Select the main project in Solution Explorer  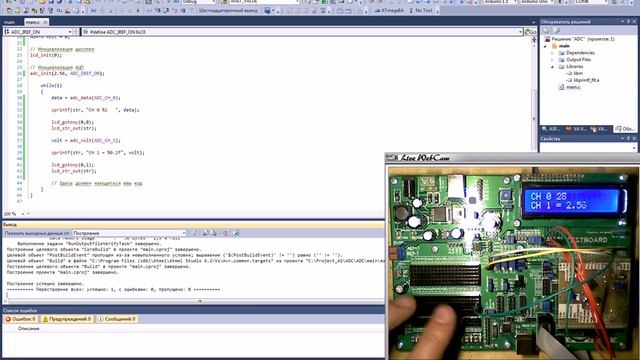click(564, 46)
